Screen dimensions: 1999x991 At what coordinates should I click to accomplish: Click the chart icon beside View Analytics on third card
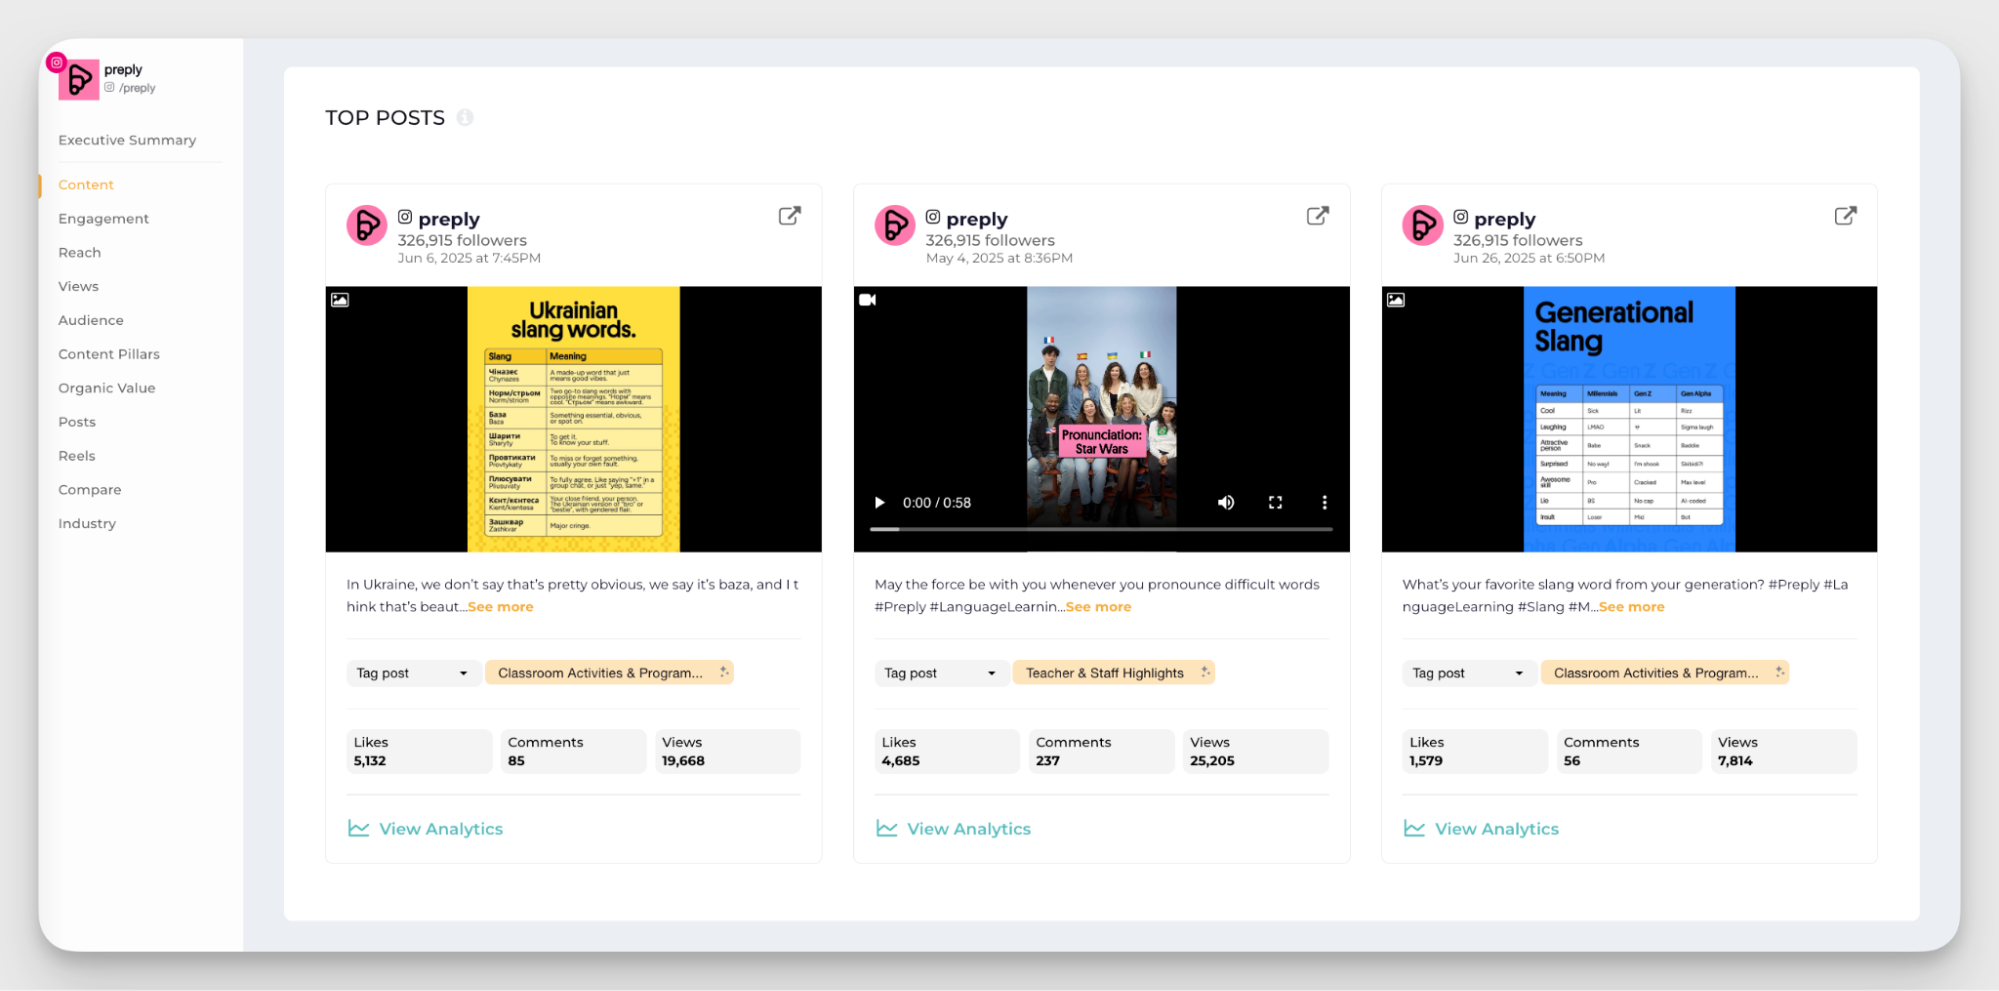point(1413,828)
